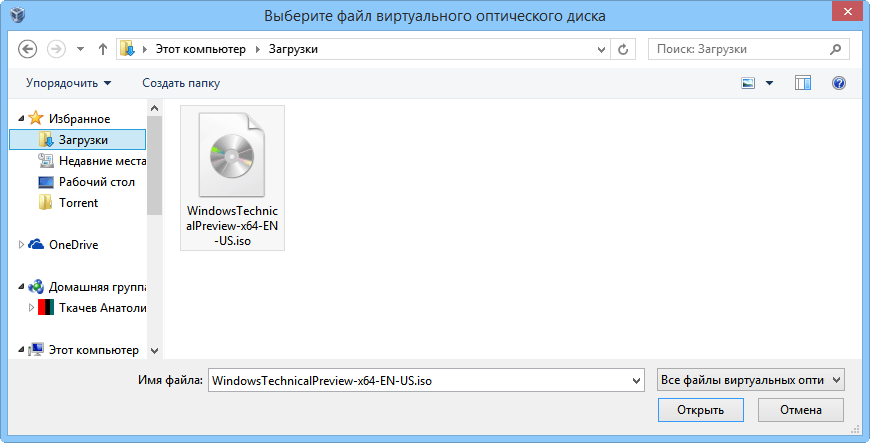The height and width of the screenshot is (443, 870).
Task: Click the search magnifier icon
Action: click(836, 49)
